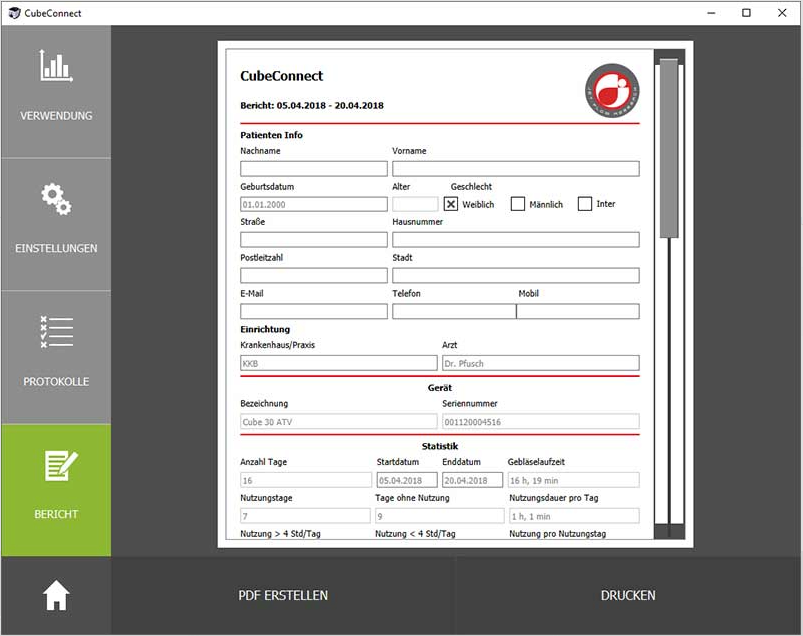803x636 pixels.
Task: Click the red logo in report header
Action: 612,90
